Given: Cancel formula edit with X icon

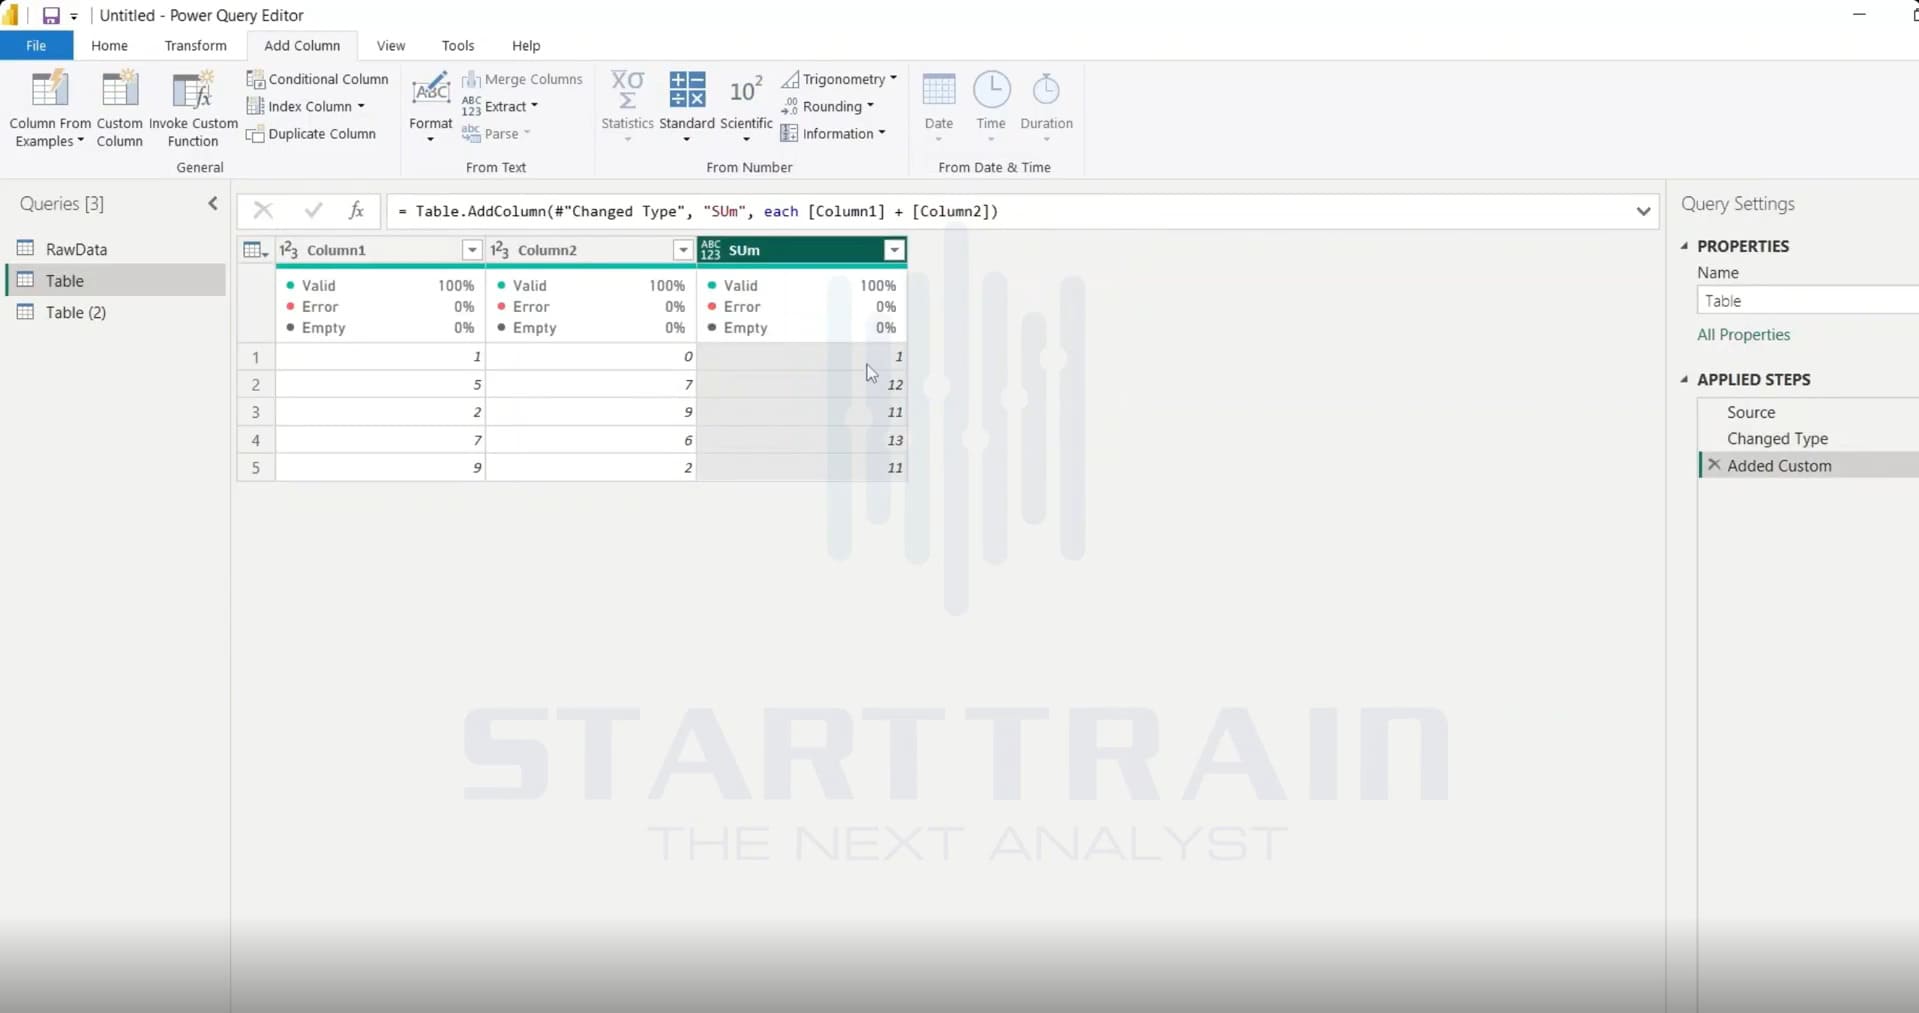Looking at the screenshot, I should [263, 210].
